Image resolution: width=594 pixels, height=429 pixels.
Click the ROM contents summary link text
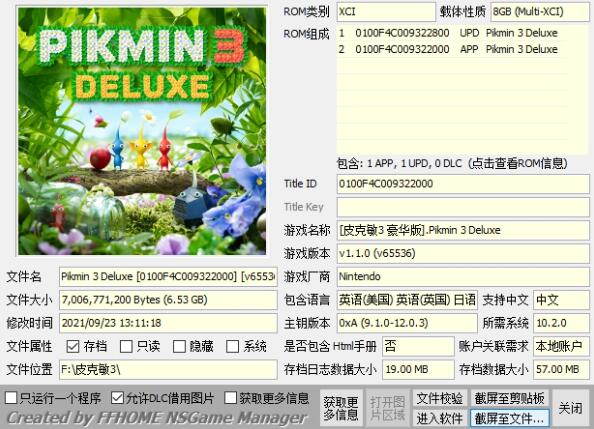pos(452,163)
